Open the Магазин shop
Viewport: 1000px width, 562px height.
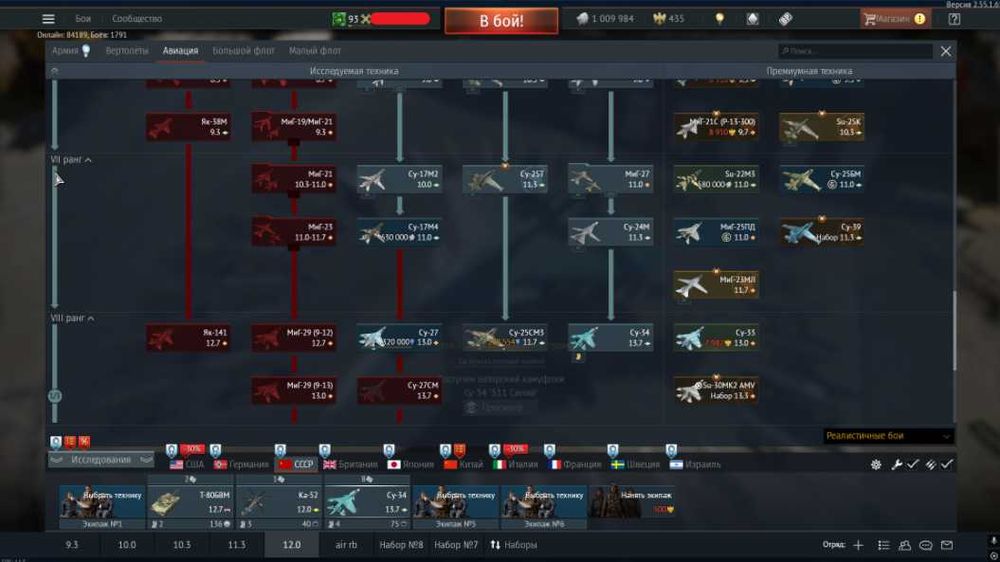pos(894,18)
